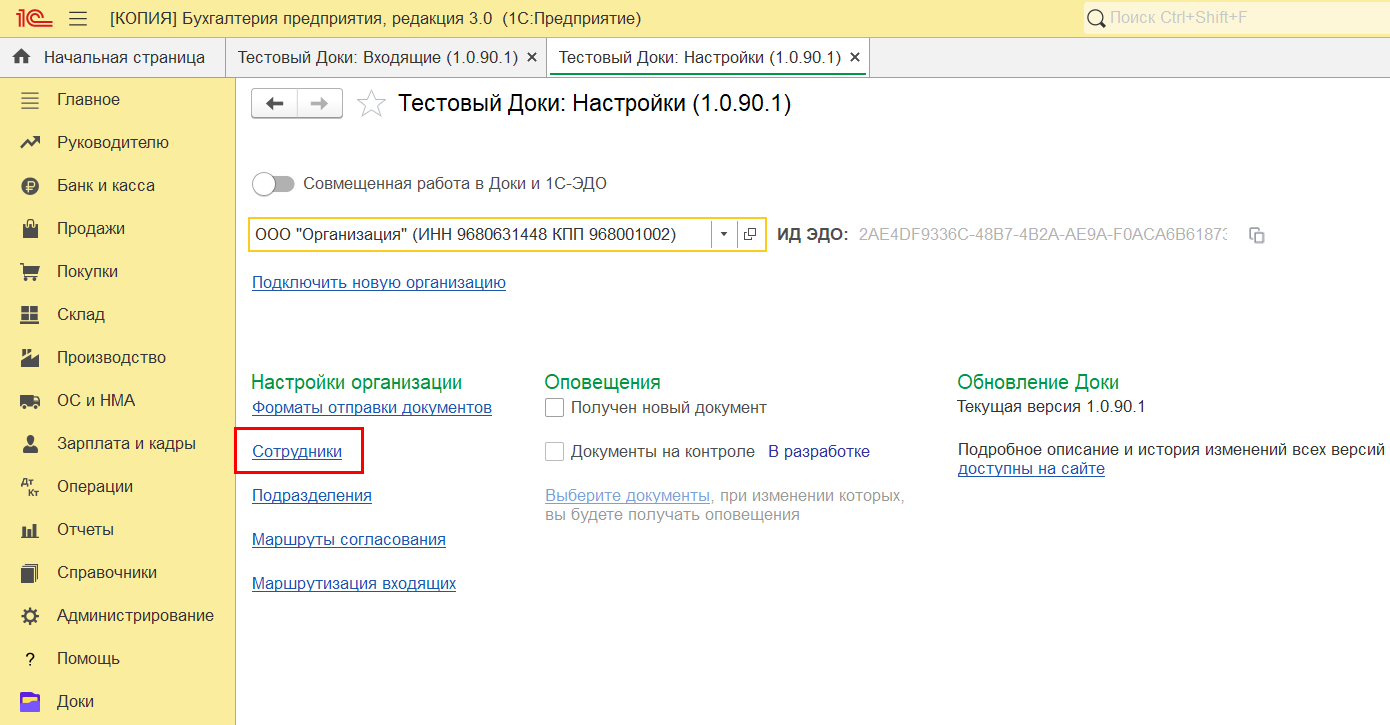Open Помощь question mark icon
This screenshot has height=725, width=1390.
pos(30,659)
